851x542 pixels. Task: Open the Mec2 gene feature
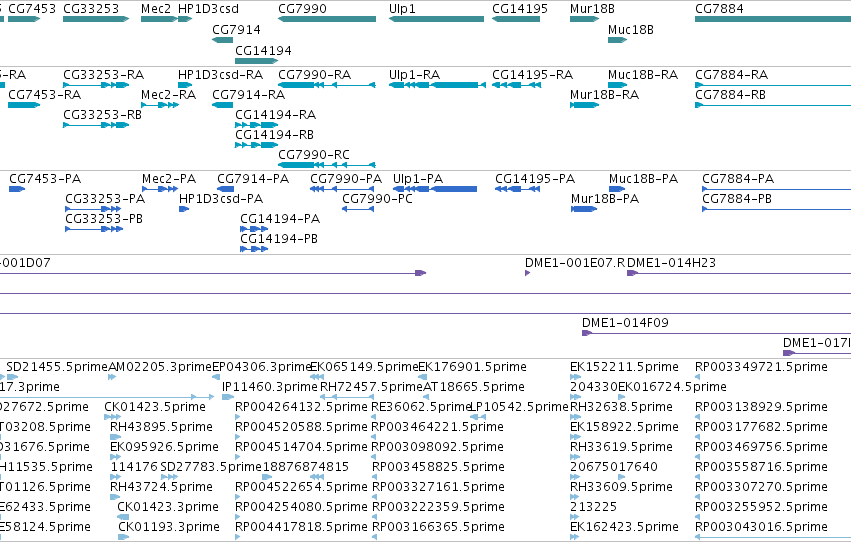click(x=158, y=19)
